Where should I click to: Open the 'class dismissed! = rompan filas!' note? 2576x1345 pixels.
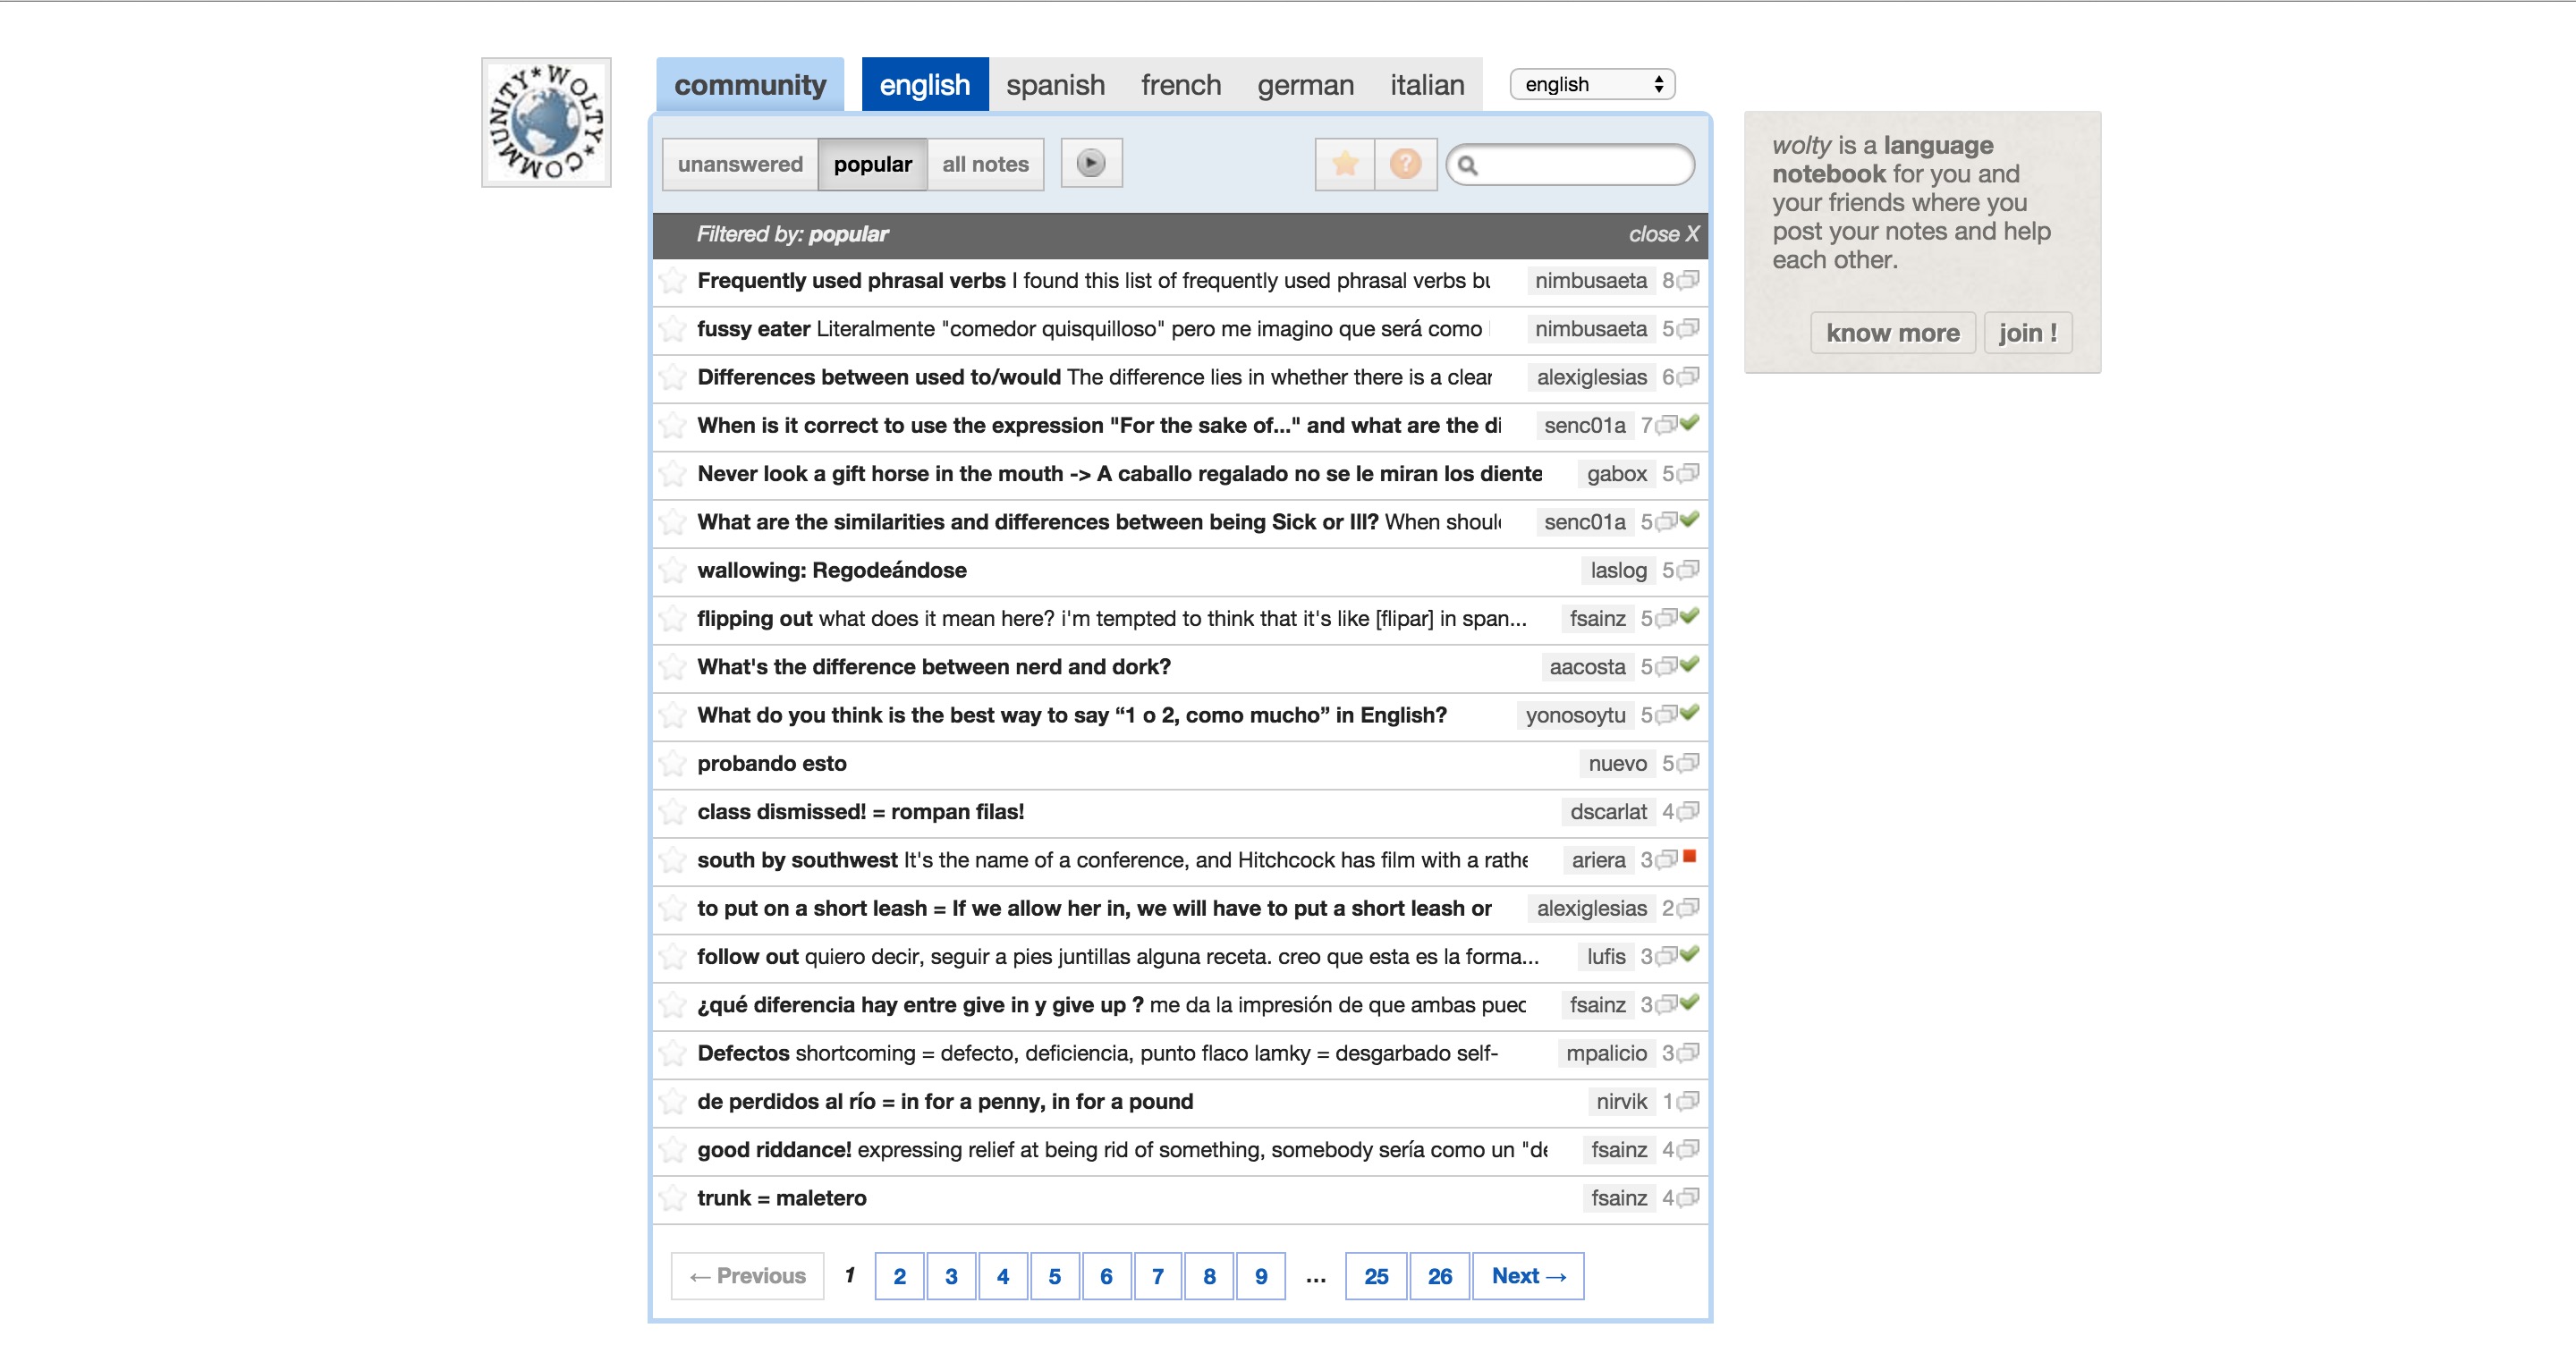pos(861,812)
